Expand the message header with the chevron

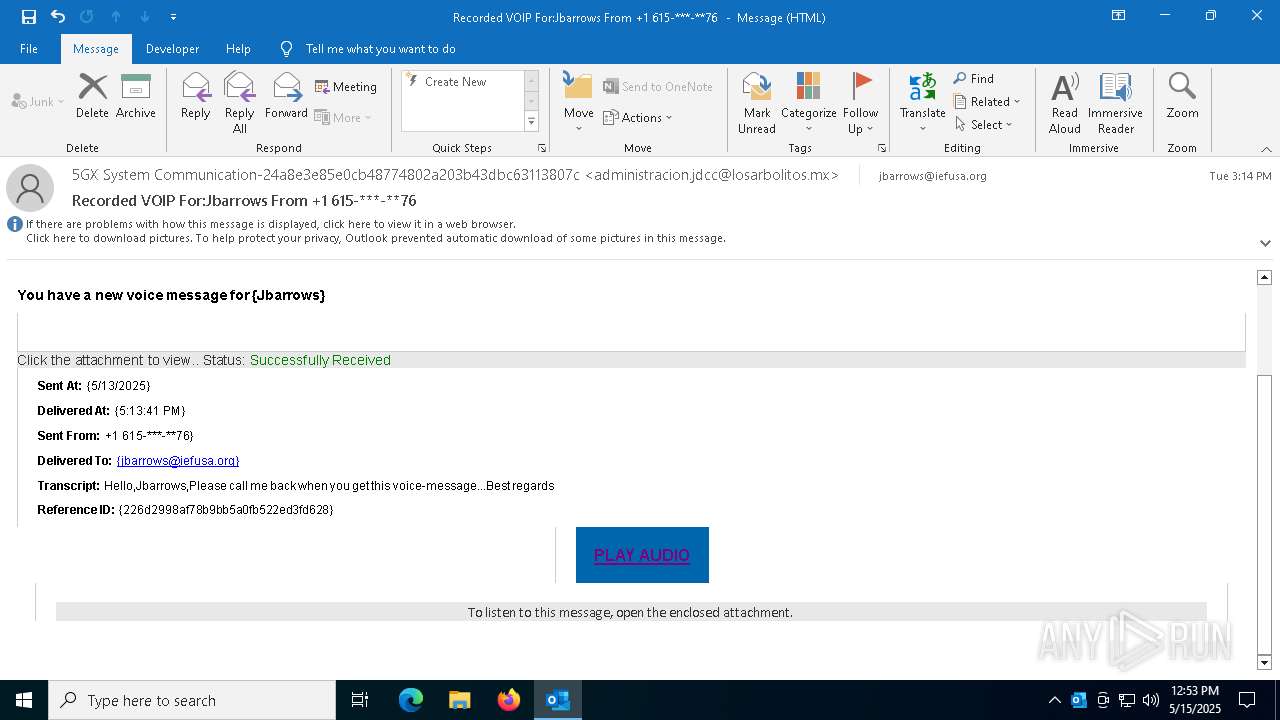pos(1265,243)
